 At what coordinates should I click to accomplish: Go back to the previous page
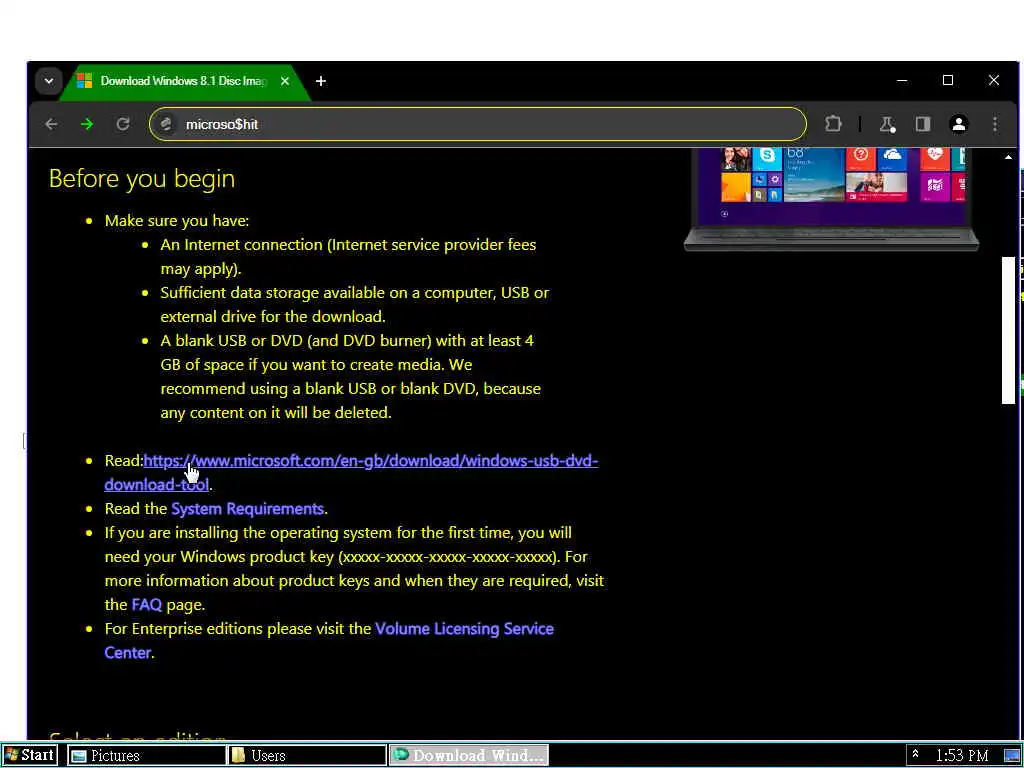(x=52, y=124)
